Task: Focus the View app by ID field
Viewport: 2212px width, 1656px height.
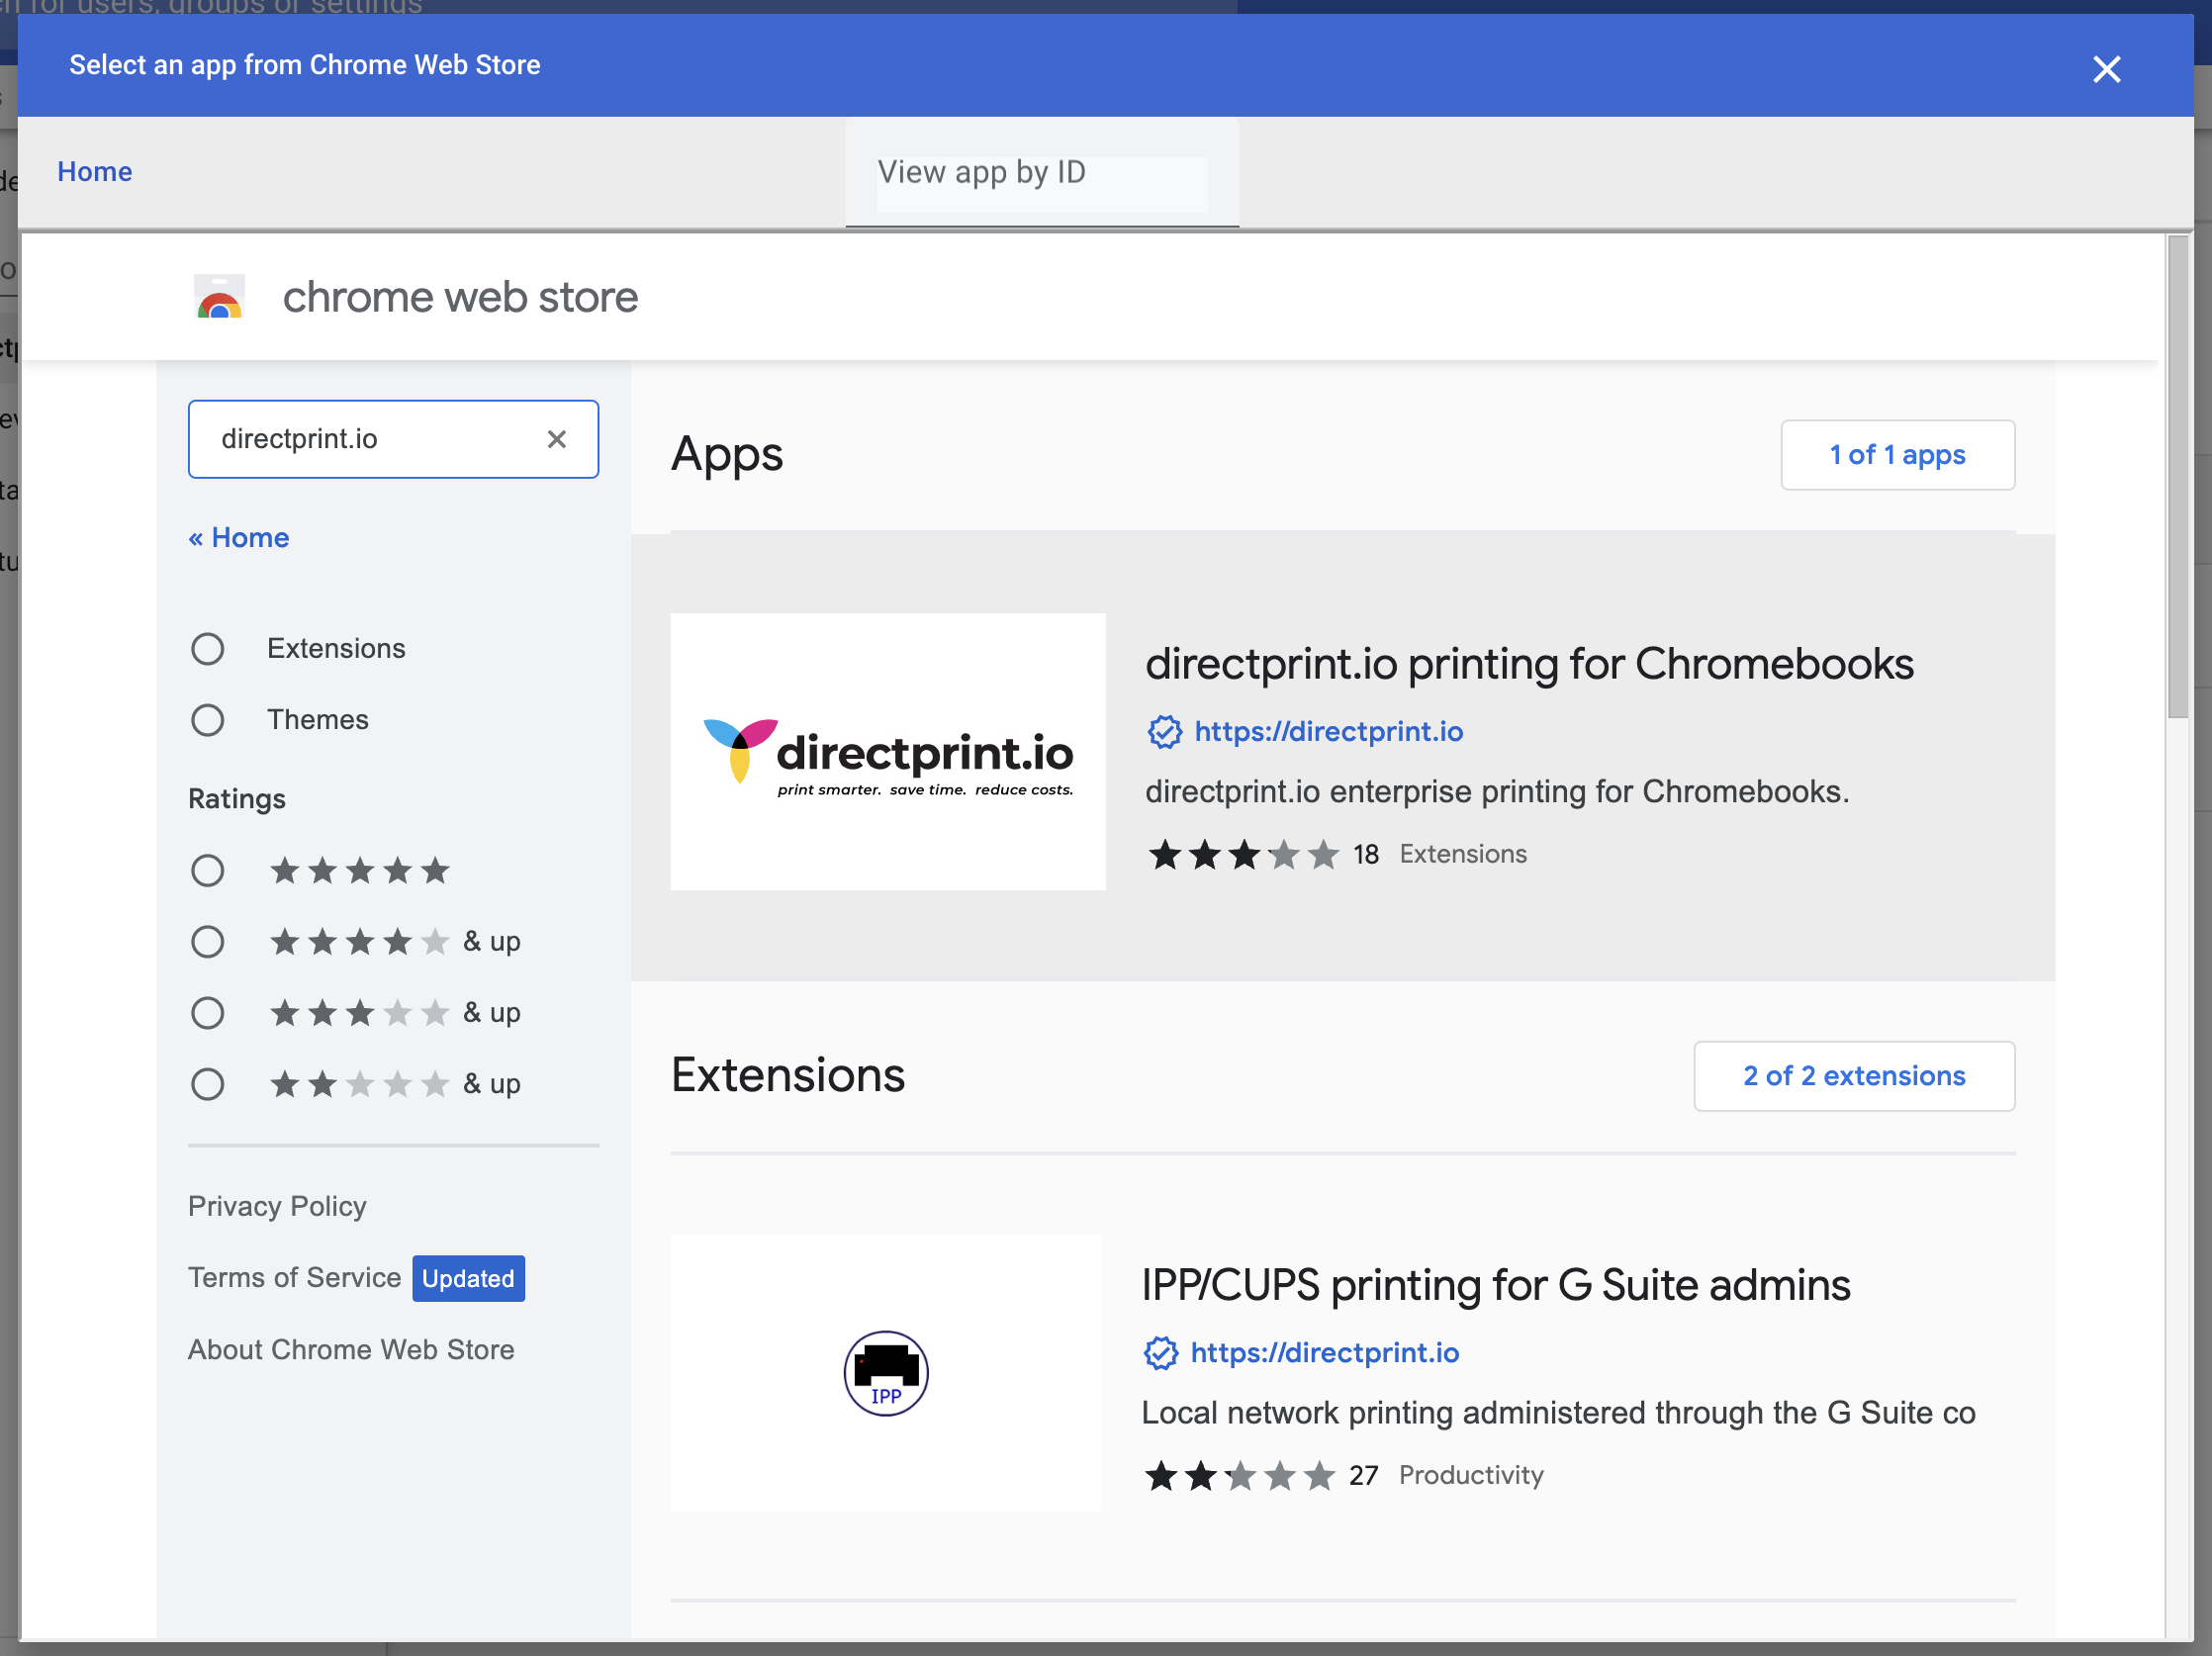Action: (1042, 173)
